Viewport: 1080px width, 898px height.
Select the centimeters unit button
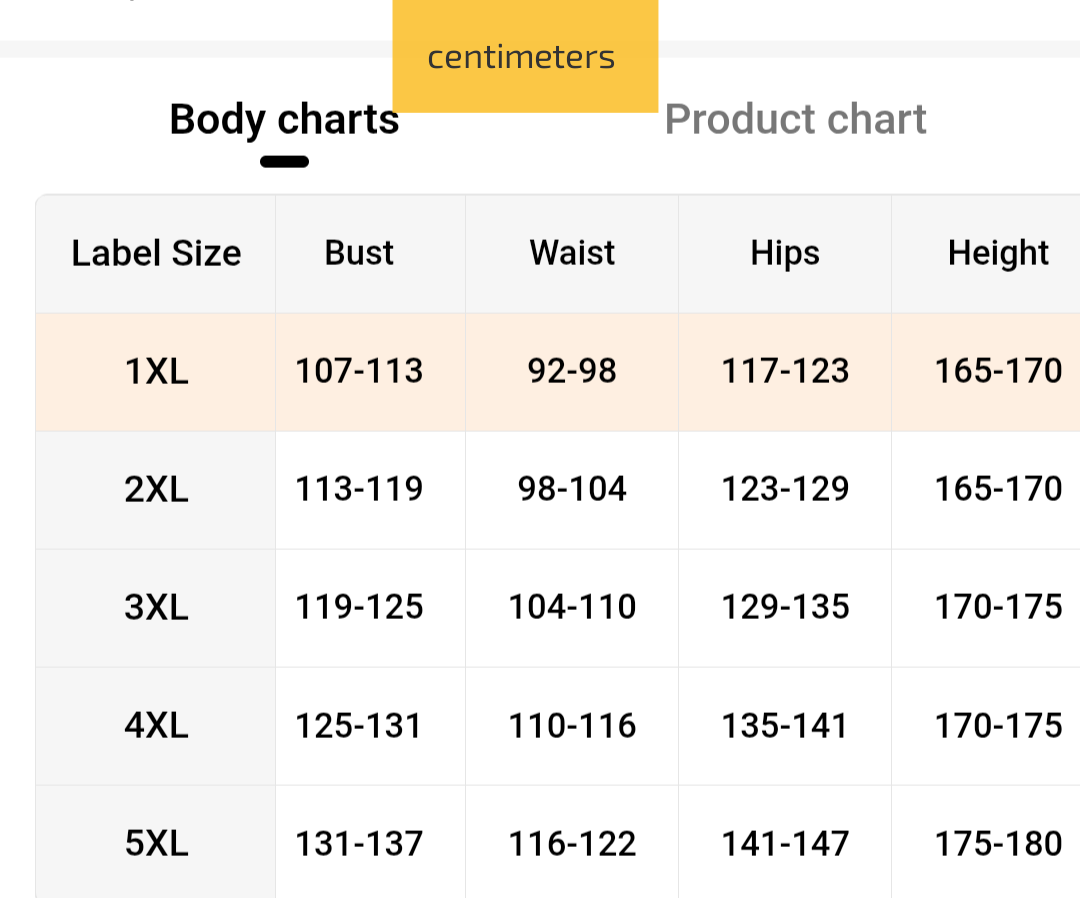pyautogui.click(x=522, y=57)
